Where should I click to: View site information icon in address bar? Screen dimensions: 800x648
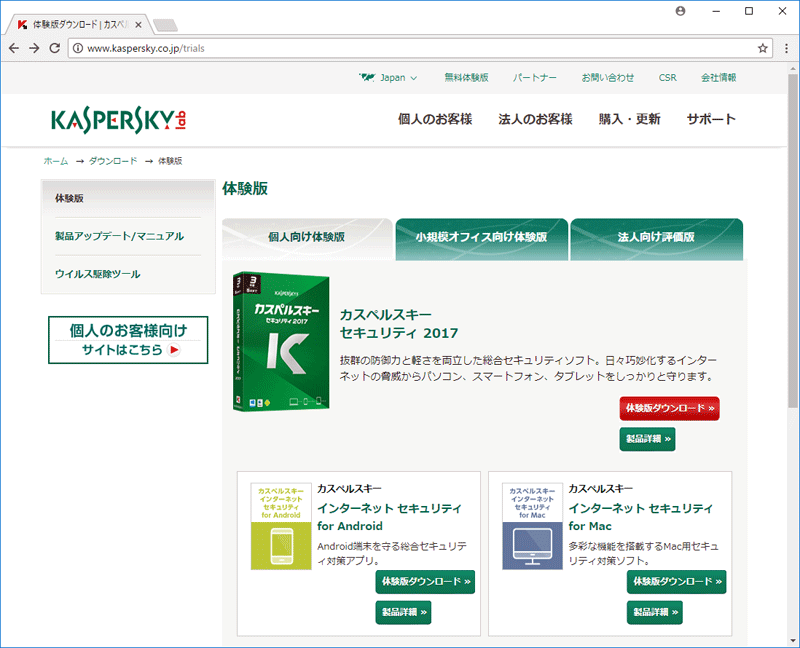[78, 48]
